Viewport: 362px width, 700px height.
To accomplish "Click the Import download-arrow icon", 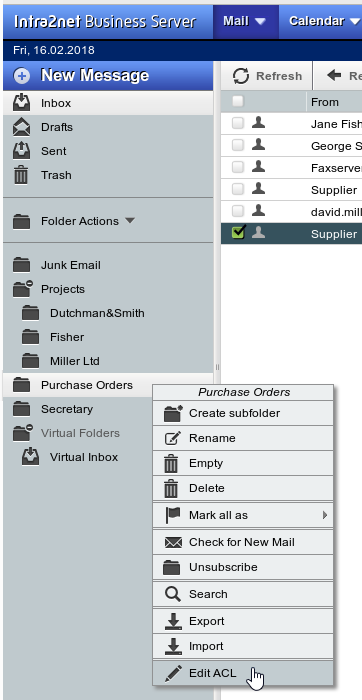I will pos(173,646).
